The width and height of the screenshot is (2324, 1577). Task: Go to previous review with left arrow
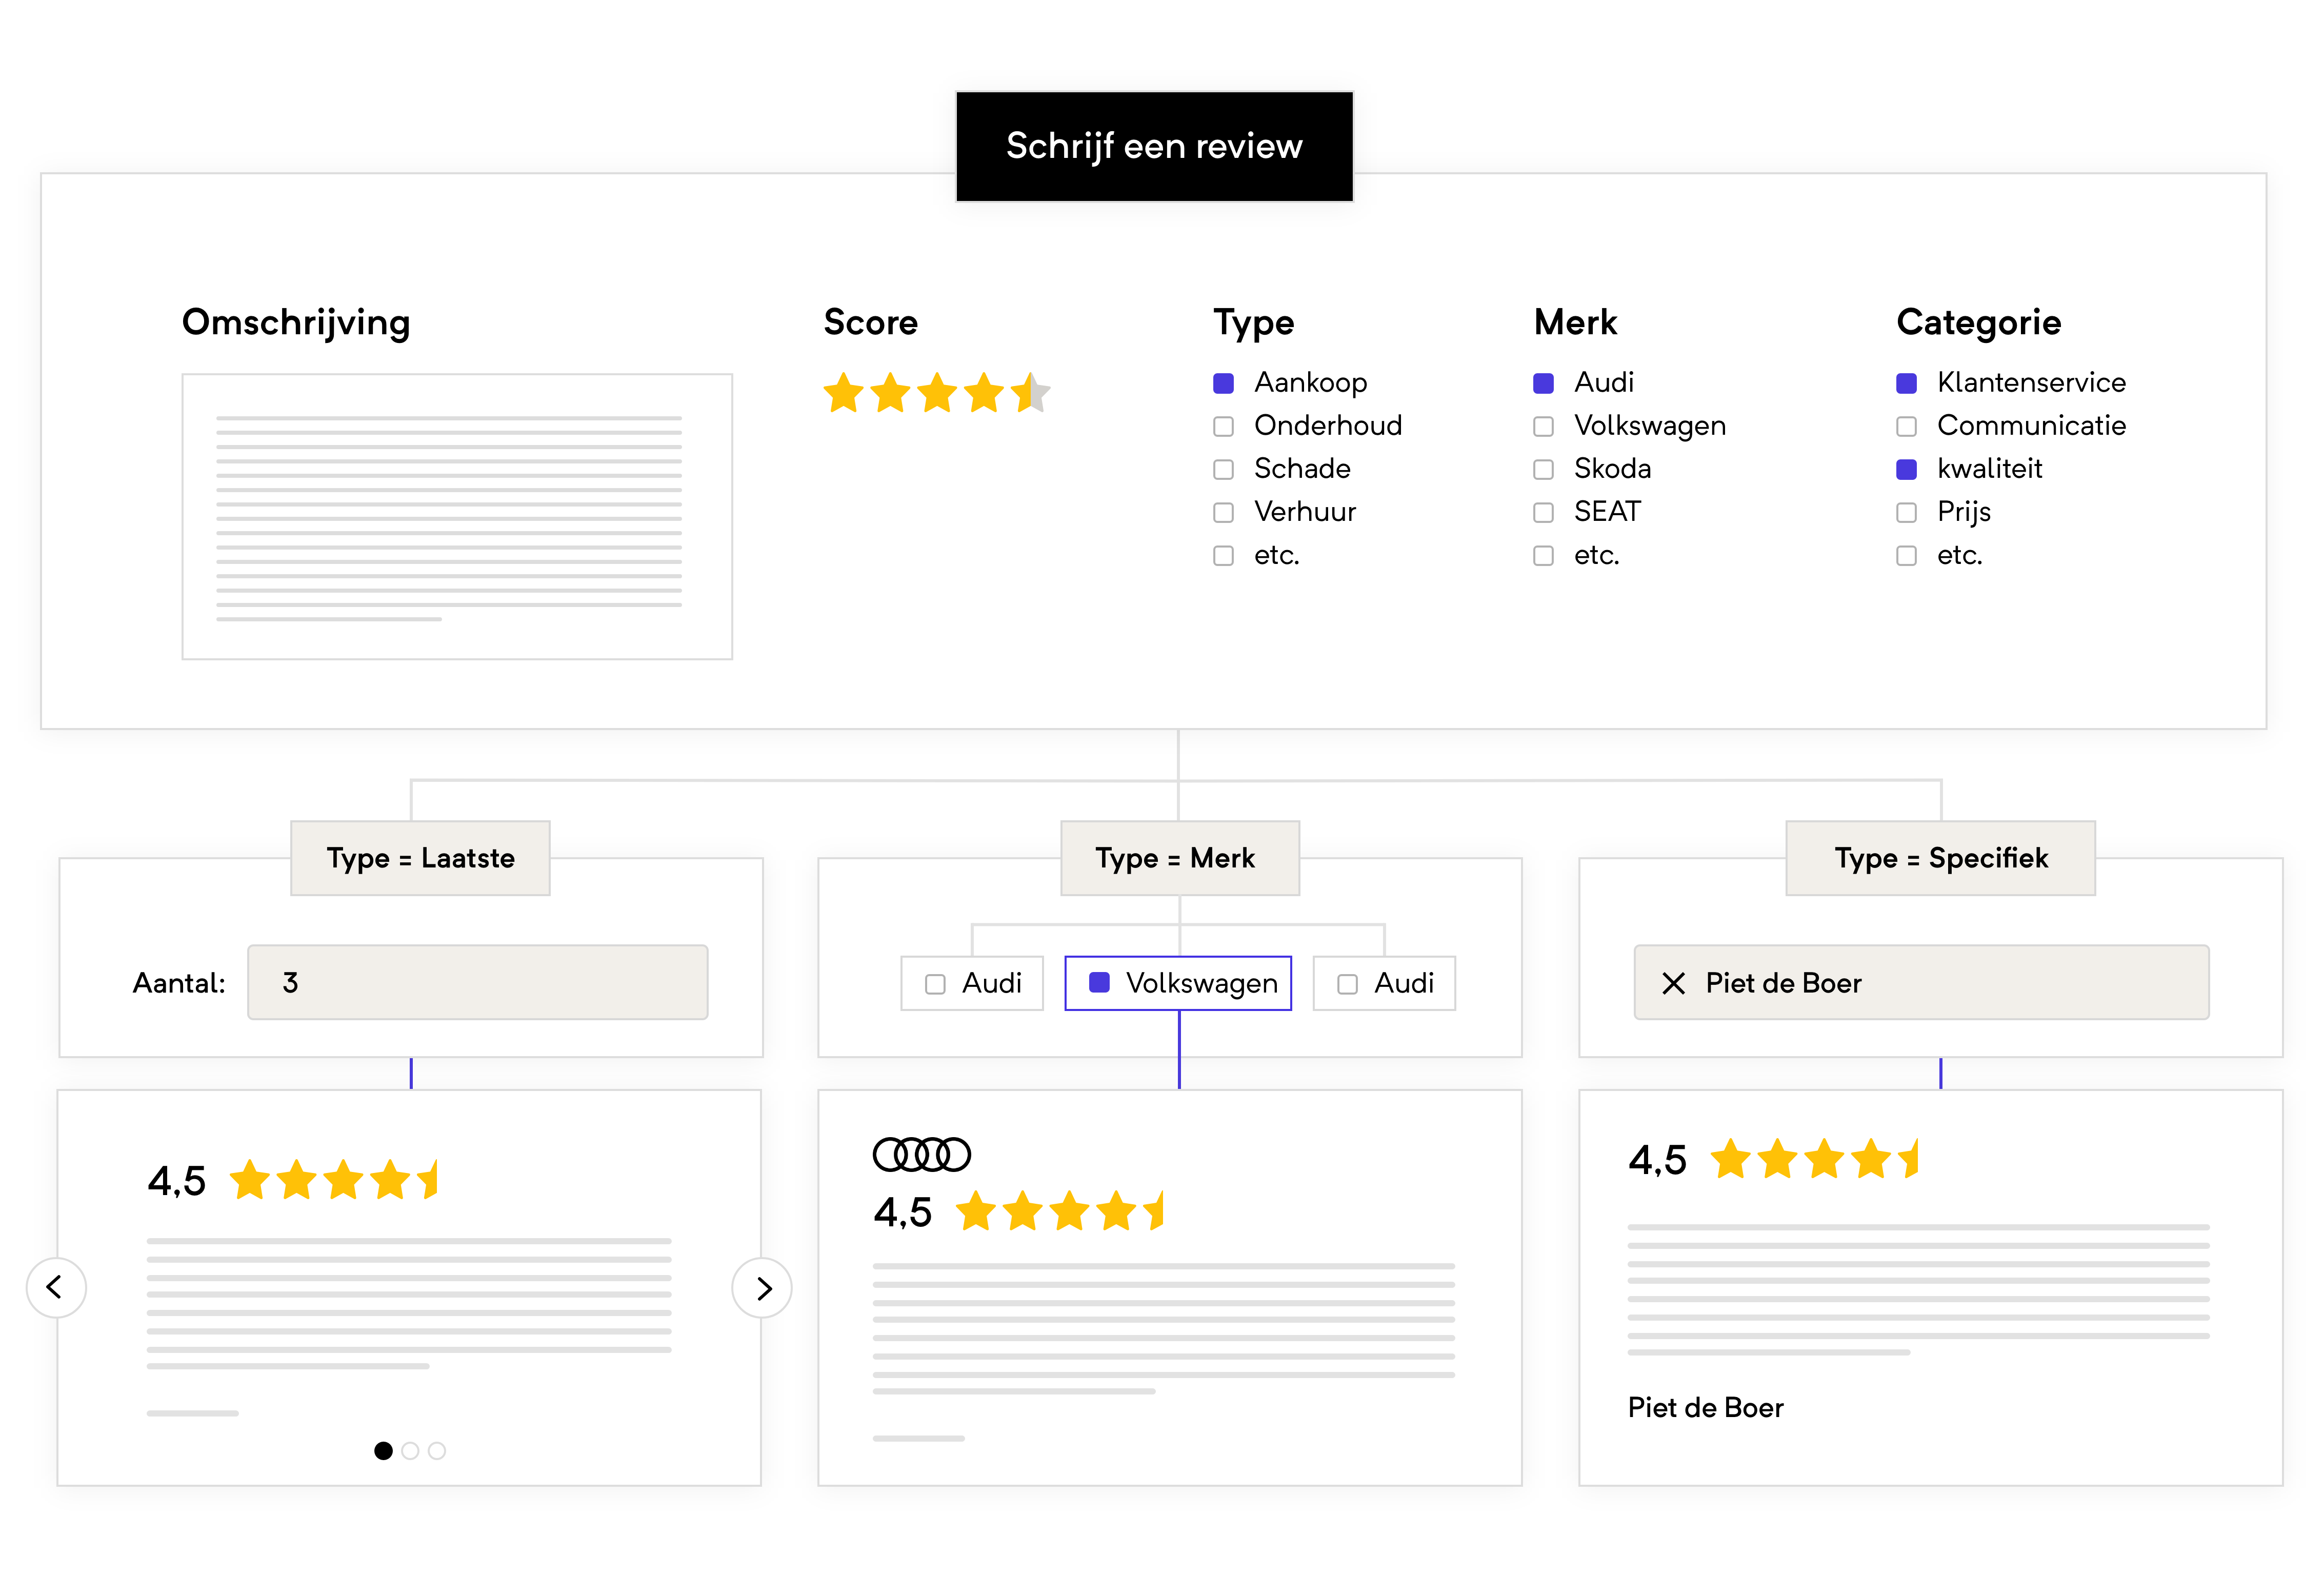(56, 1287)
